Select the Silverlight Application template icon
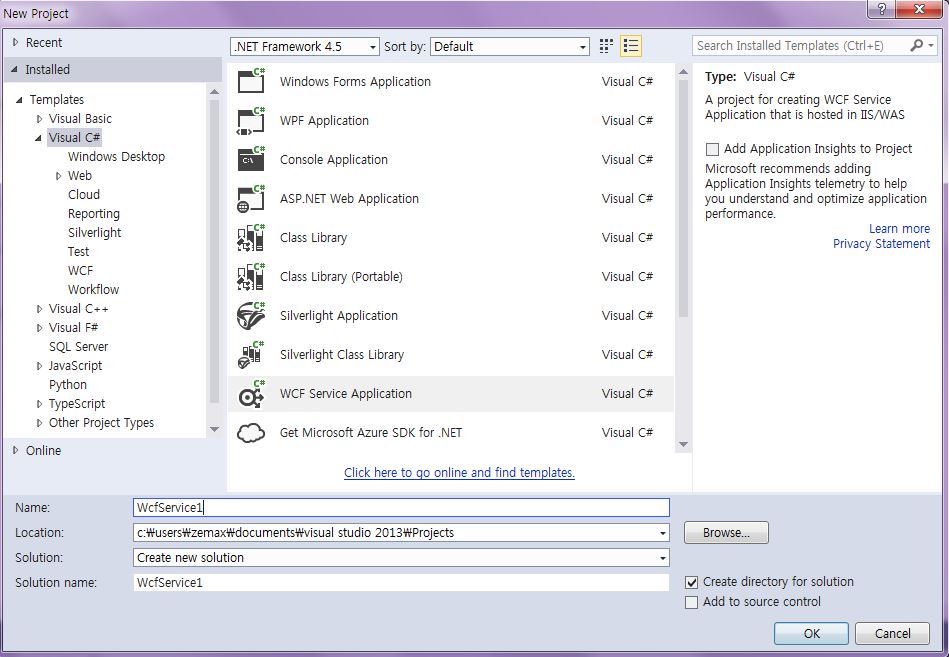This screenshot has width=949, height=657. pos(251,315)
